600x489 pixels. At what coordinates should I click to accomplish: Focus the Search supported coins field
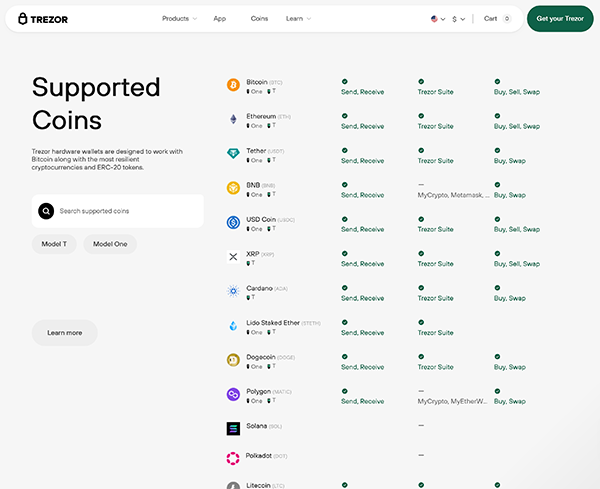(118, 211)
